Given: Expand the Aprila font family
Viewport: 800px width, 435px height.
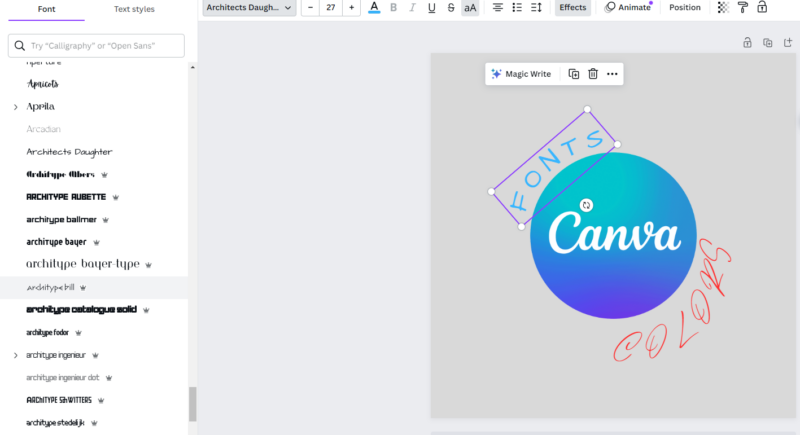Looking at the screenshot, I should (15, 107).
